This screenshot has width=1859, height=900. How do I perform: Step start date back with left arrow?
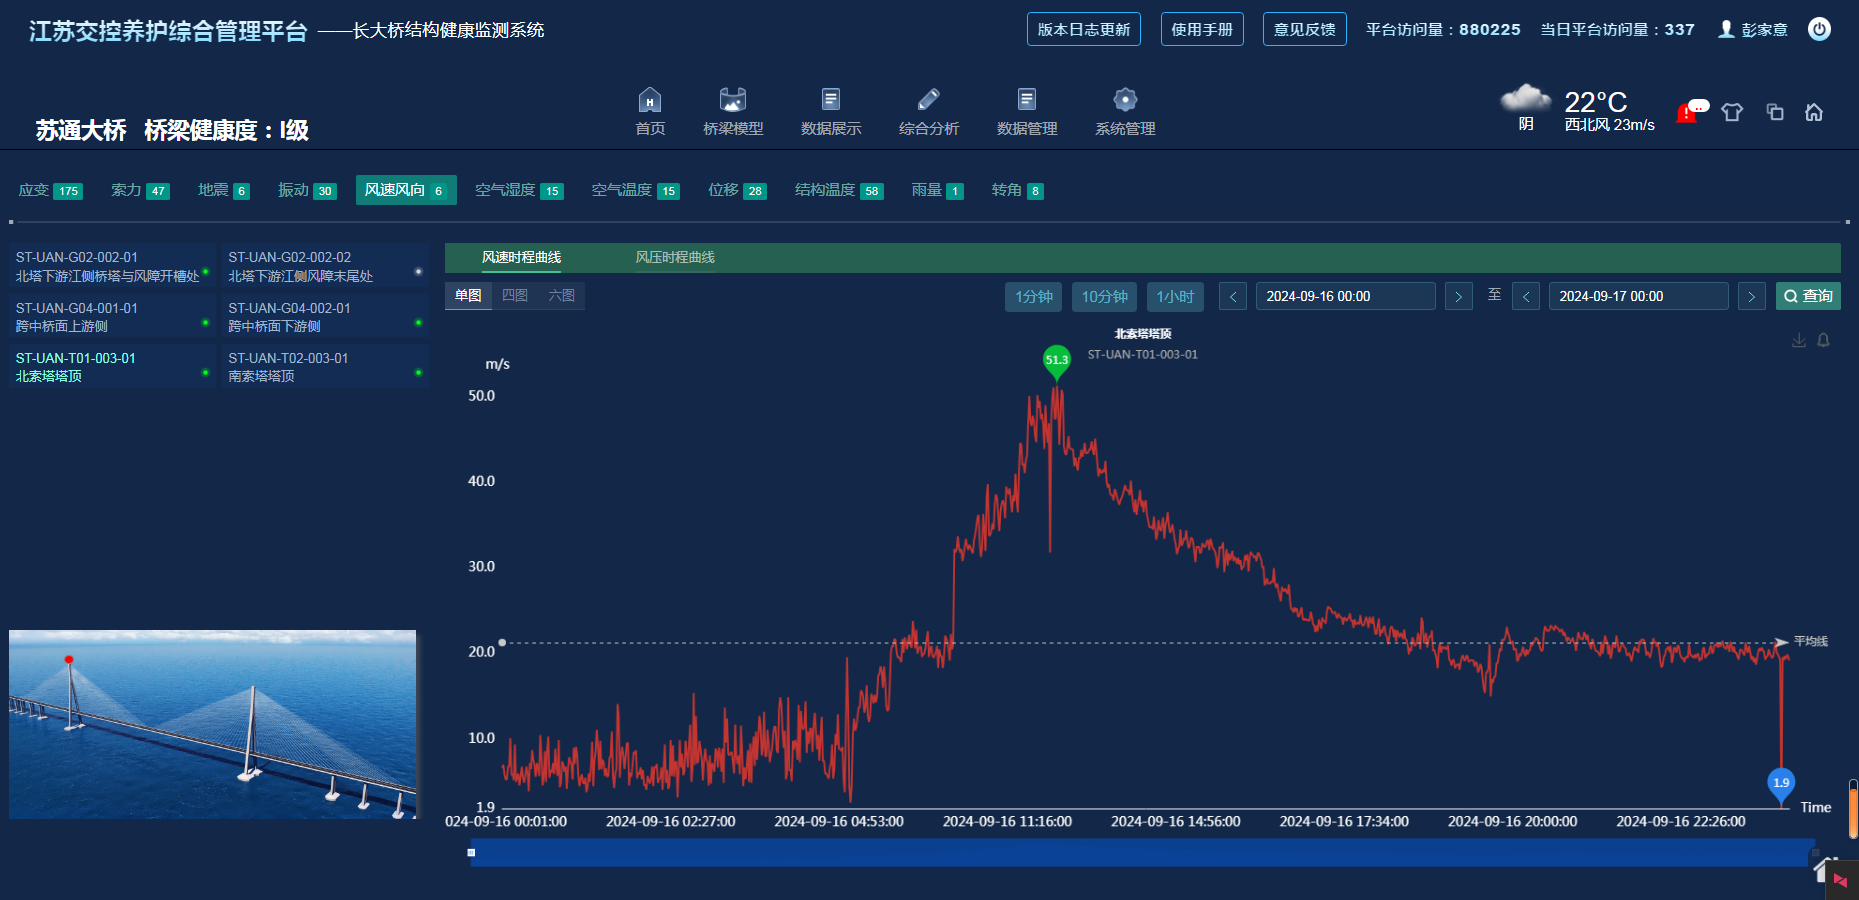pos(1233,297)
